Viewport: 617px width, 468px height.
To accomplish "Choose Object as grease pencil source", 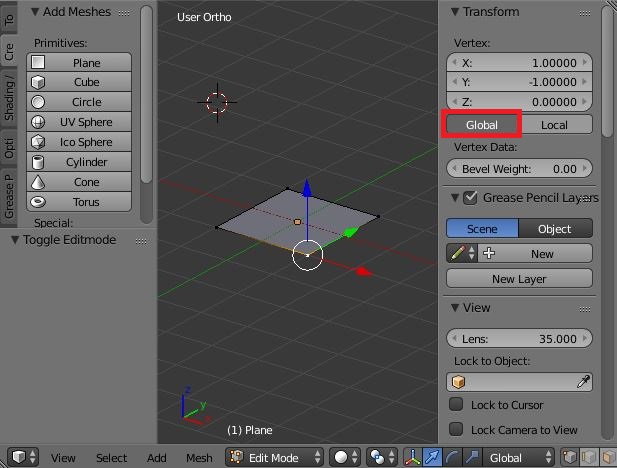I will 555,229.
